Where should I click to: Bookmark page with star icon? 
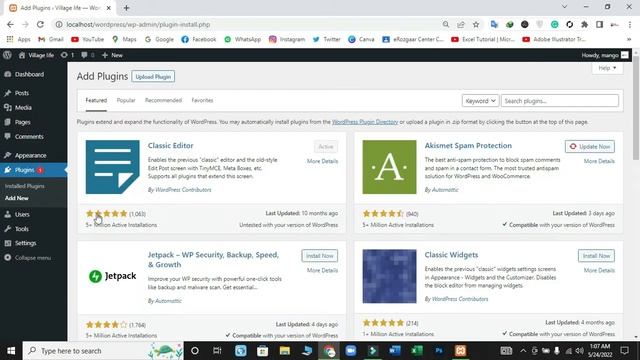click(x=476, y=24)
